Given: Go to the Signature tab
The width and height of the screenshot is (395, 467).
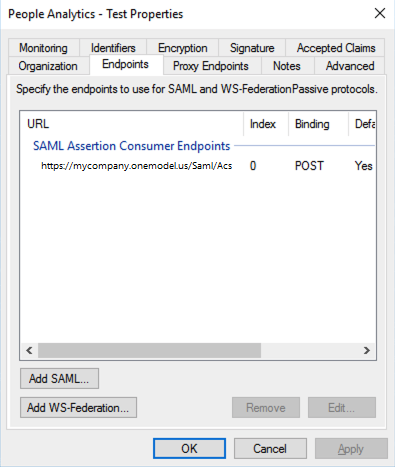Looking at the screenshot, I should point(252,48).
